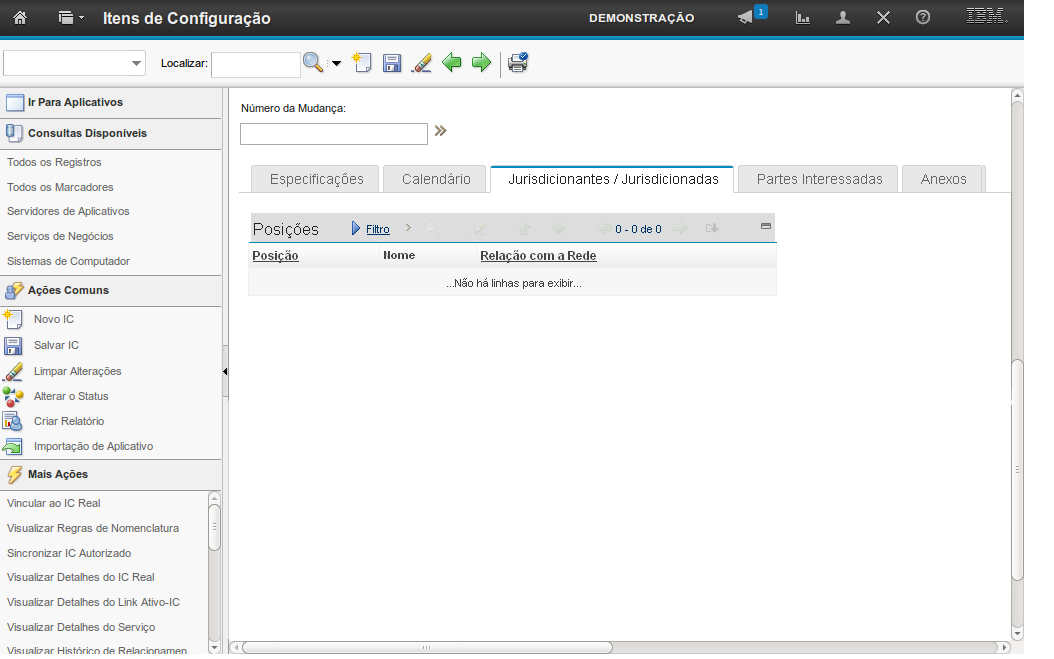The width and height of the screenshot is (1054, 659).
Task: Click the home icon in header
Action: [19, 18]
